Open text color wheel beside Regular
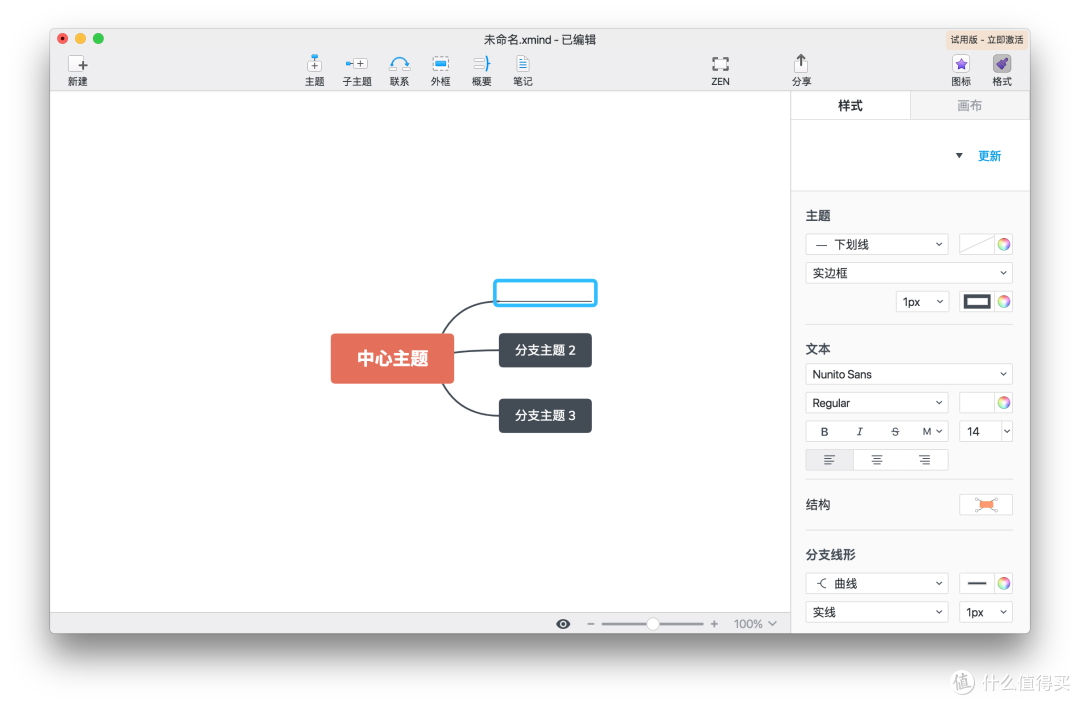Viewport: 1080px width, 705px height. tap(1004, 403)
